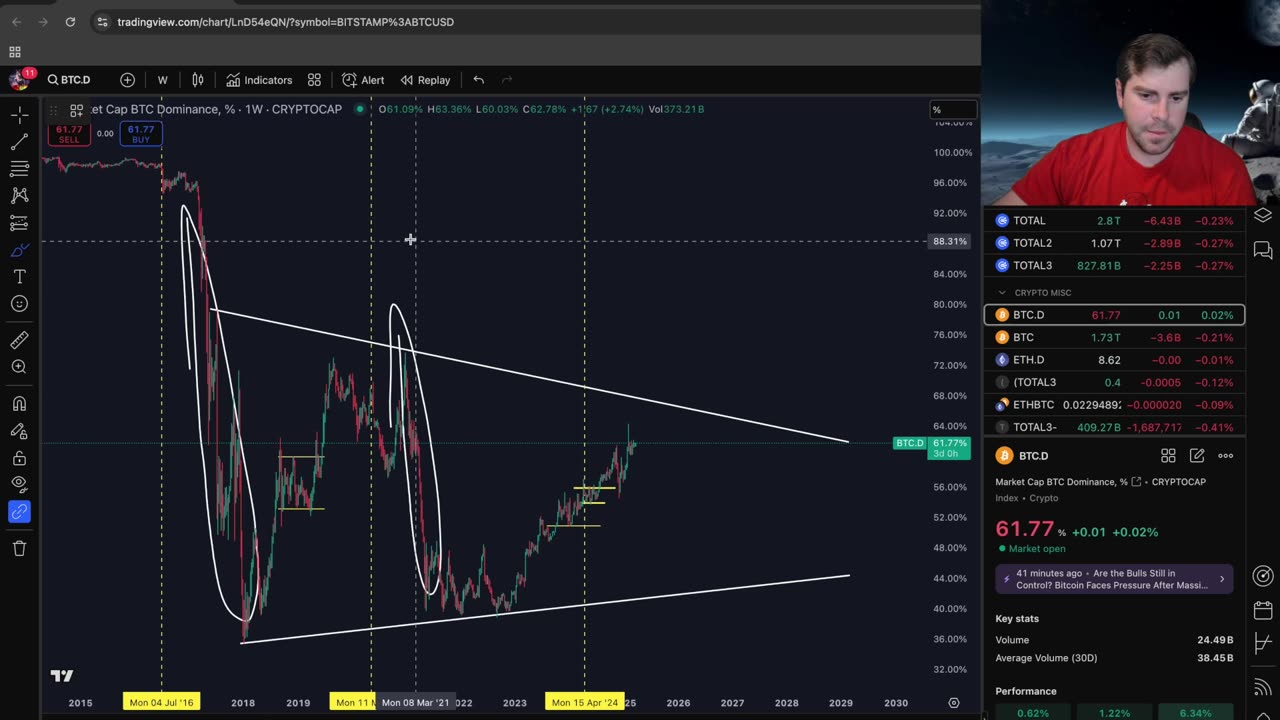This screenshot has width=1280, height=720.
Task: Select the text annotation tool
Action: [x=19, y=277]
